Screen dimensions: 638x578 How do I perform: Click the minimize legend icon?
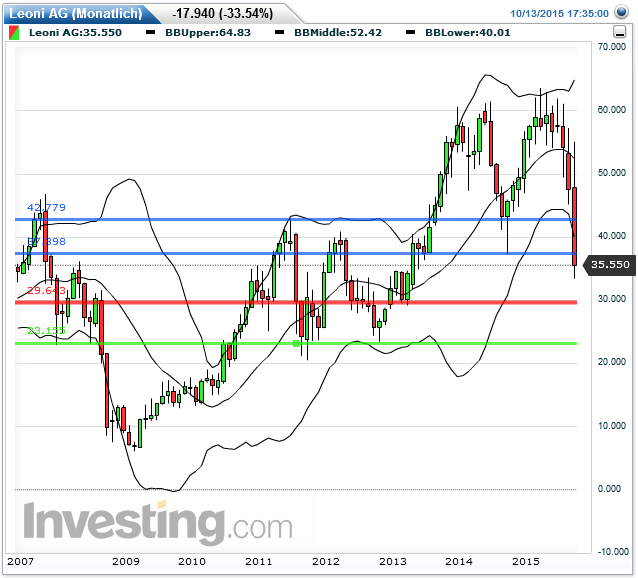[x=620, y=32]
